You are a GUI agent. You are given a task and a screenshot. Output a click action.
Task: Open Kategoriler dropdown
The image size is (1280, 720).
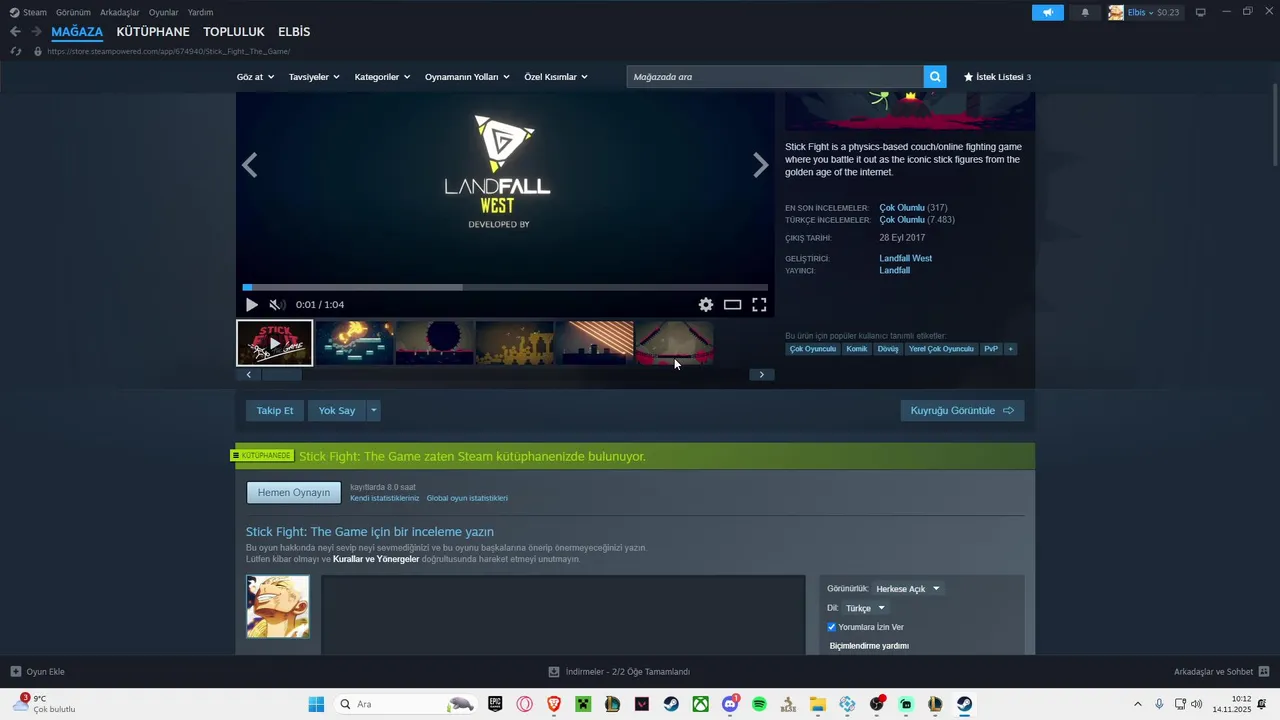(382, 77)
